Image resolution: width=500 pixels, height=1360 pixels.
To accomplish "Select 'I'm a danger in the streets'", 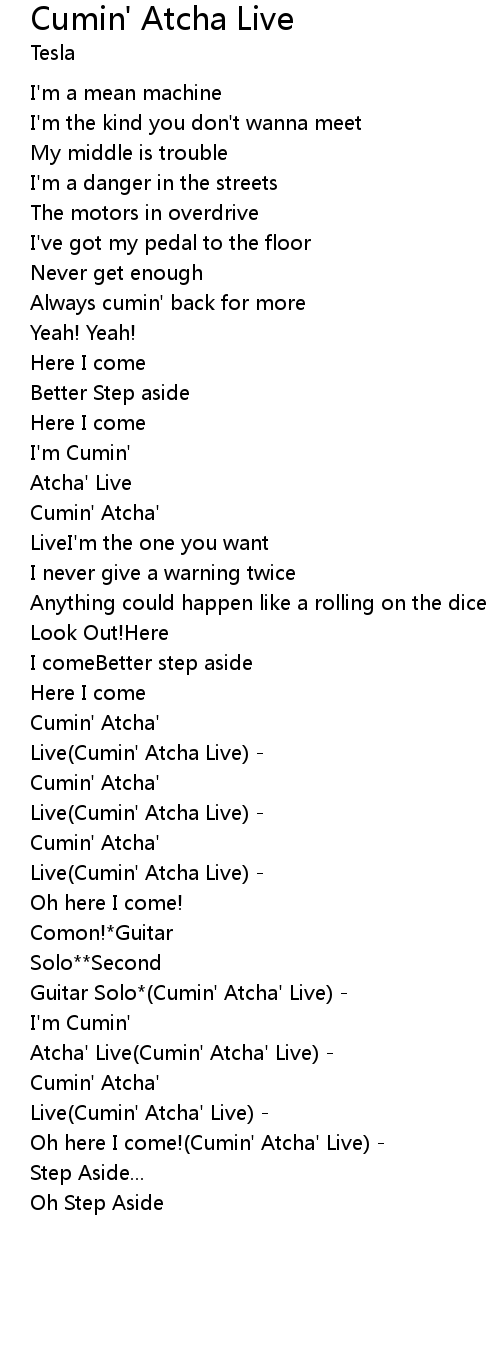I will point(154,183).
